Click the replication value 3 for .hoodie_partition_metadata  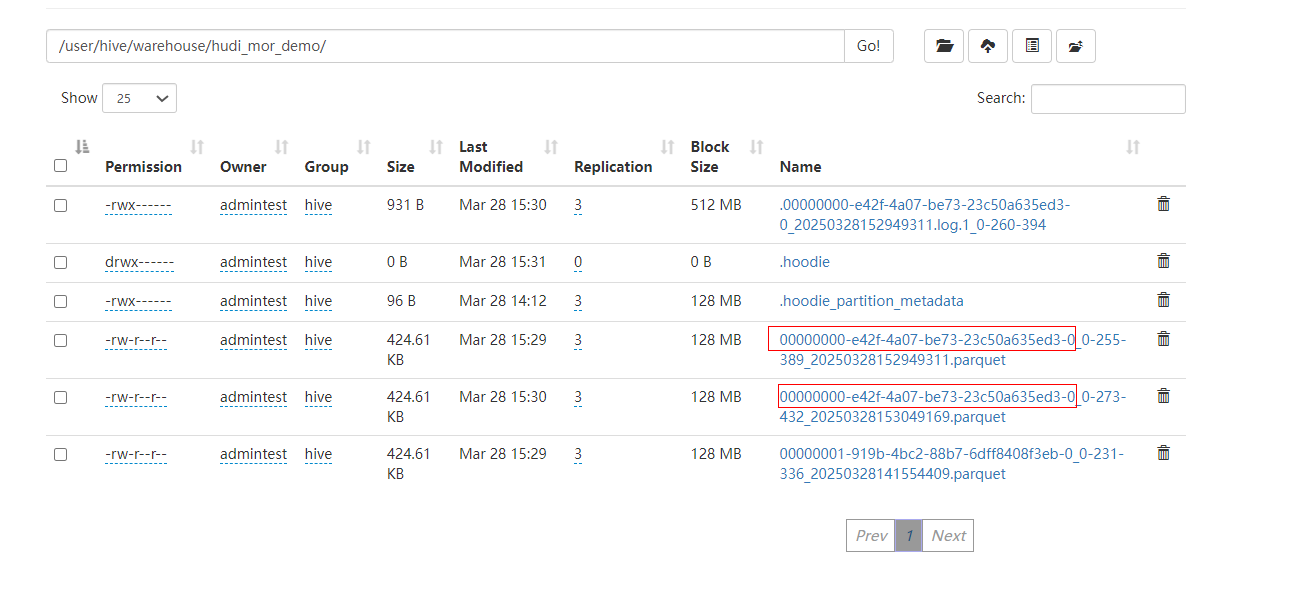(578, 301)
